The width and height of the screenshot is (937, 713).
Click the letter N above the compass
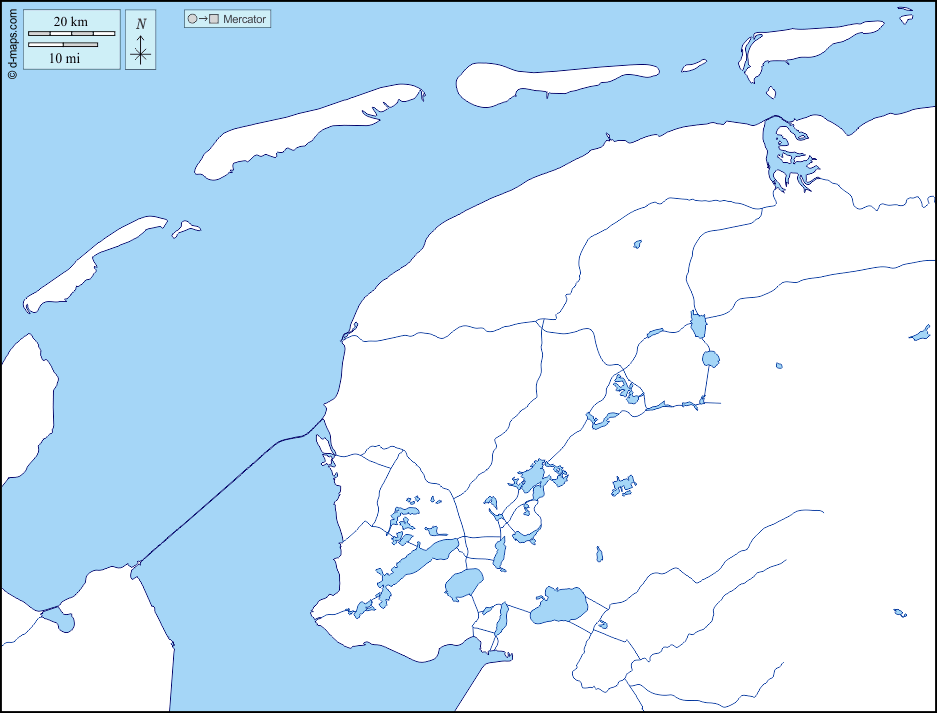(x=141, y=24)
